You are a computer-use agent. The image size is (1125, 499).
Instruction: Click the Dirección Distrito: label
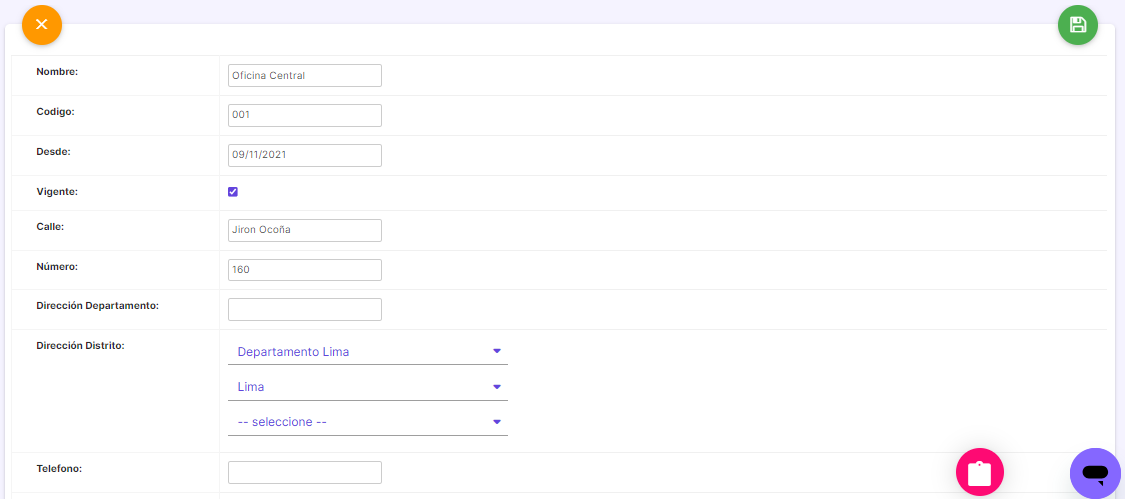[x=80, y=345]
